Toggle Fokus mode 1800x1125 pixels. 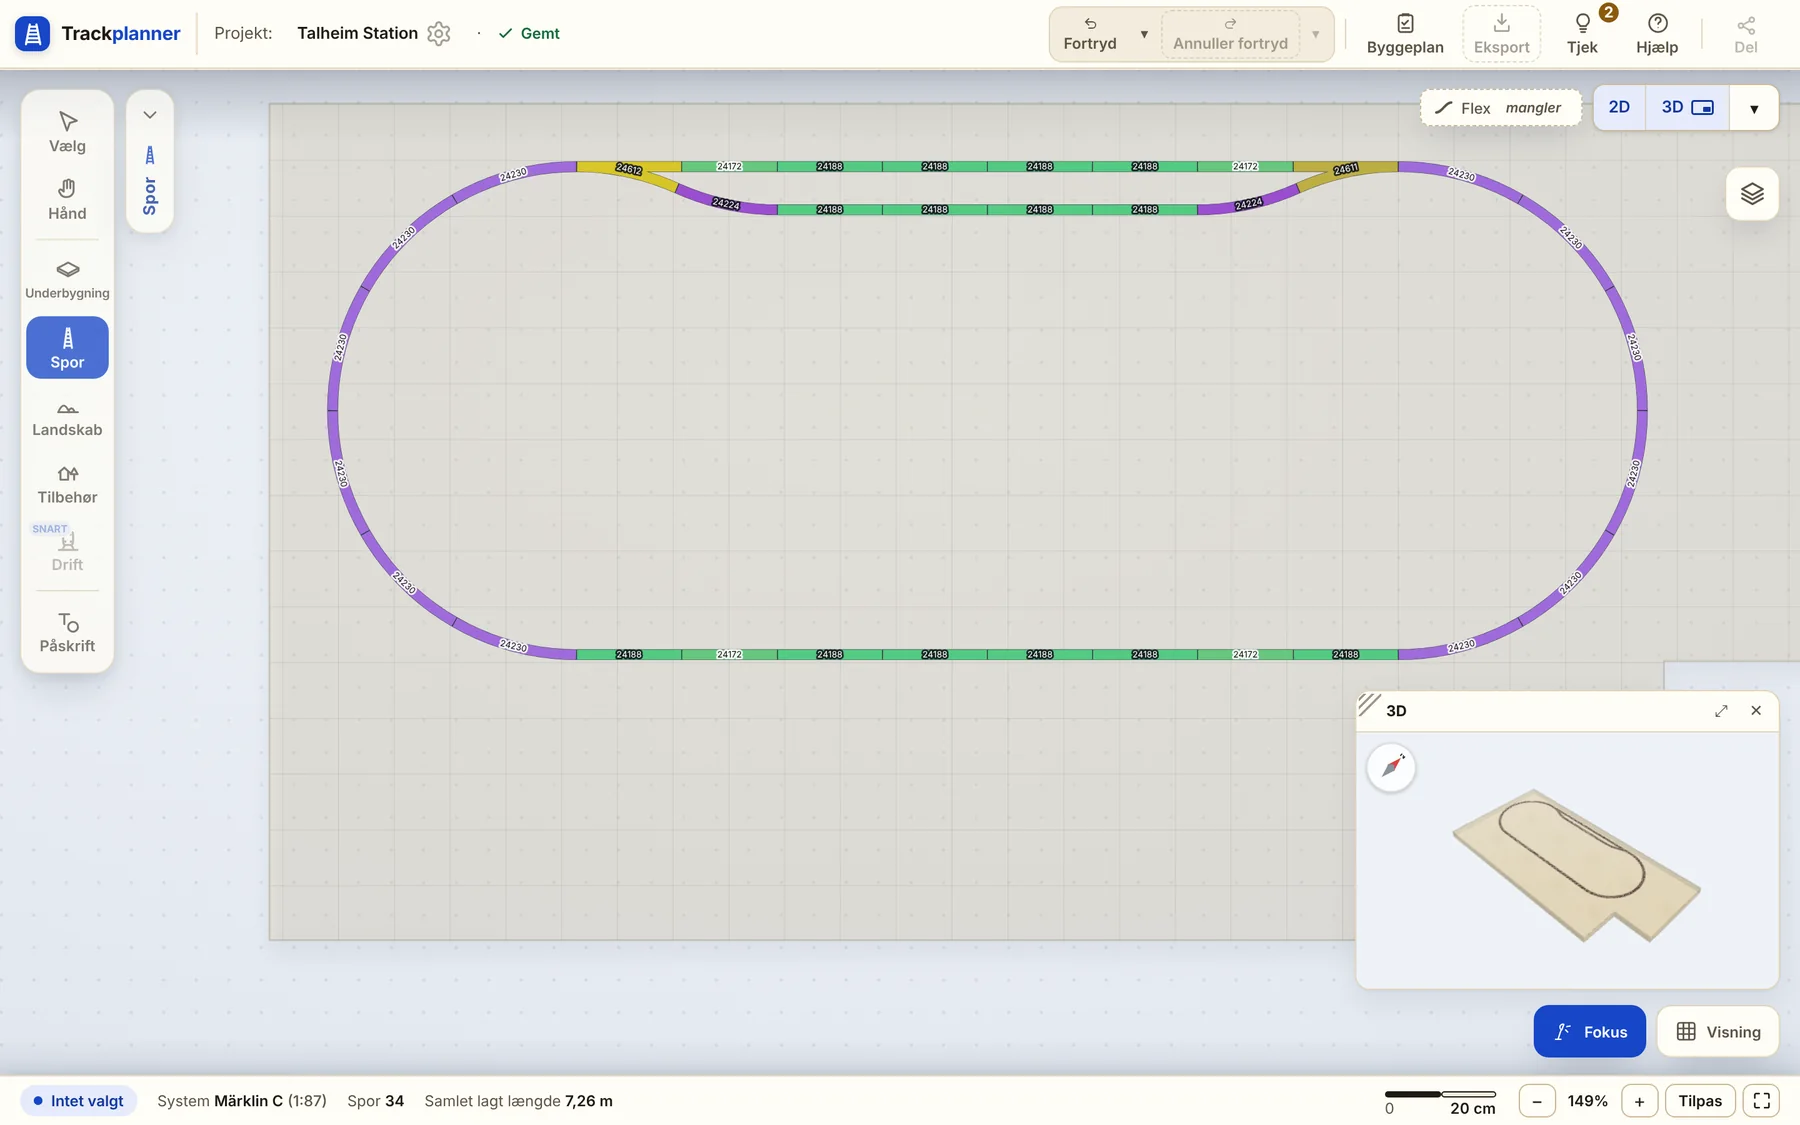(1590, 1031)
